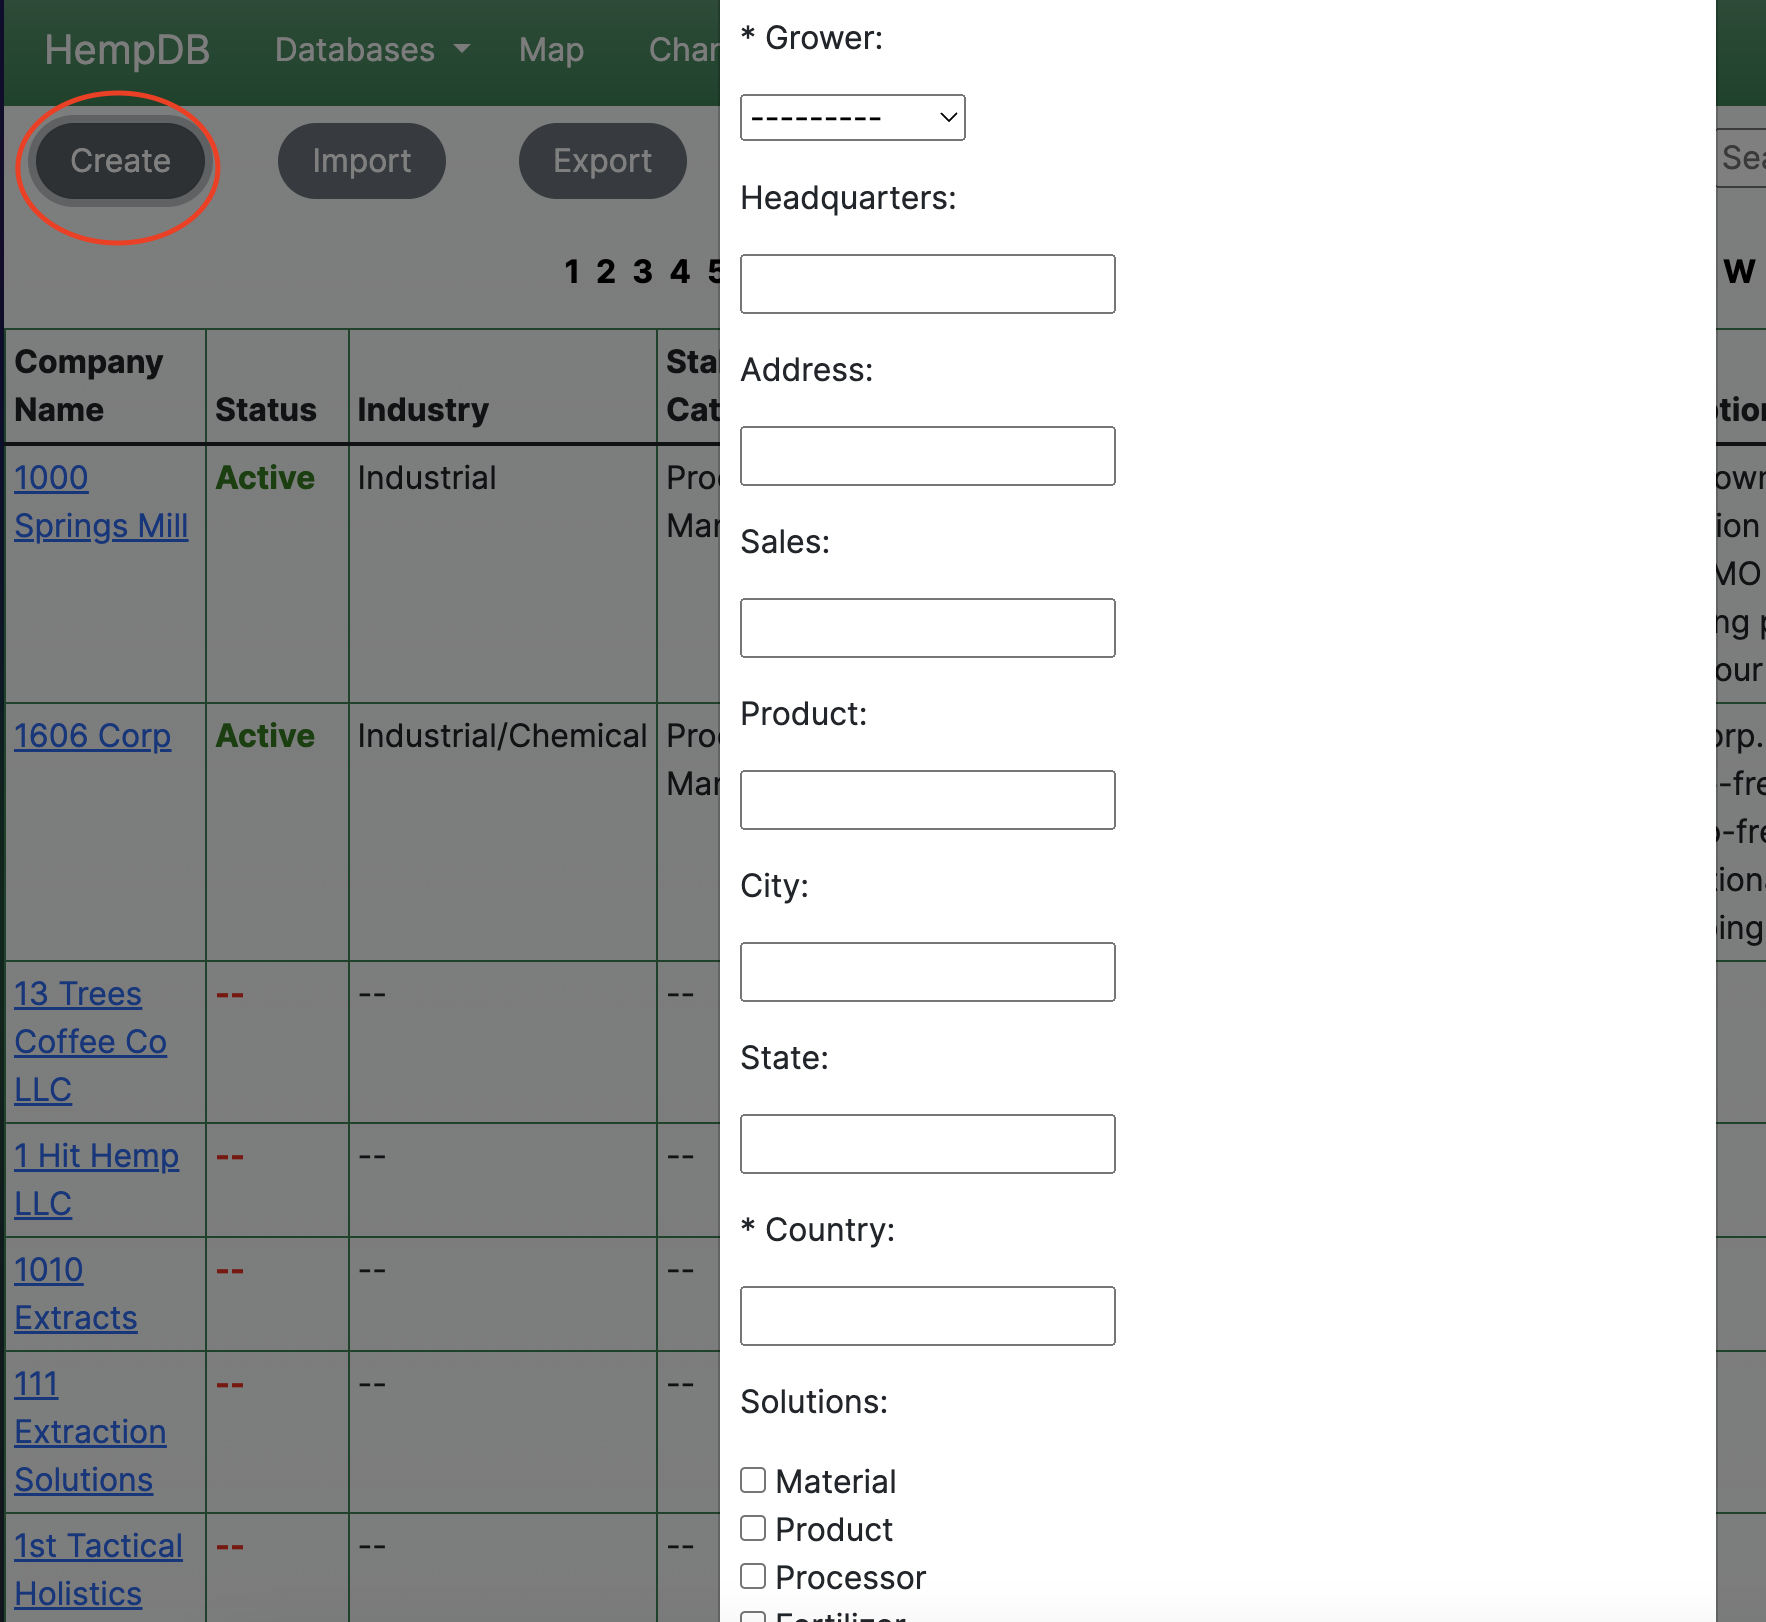Focus the Product text field
Screen dimensions: 1766x1622
927,800
